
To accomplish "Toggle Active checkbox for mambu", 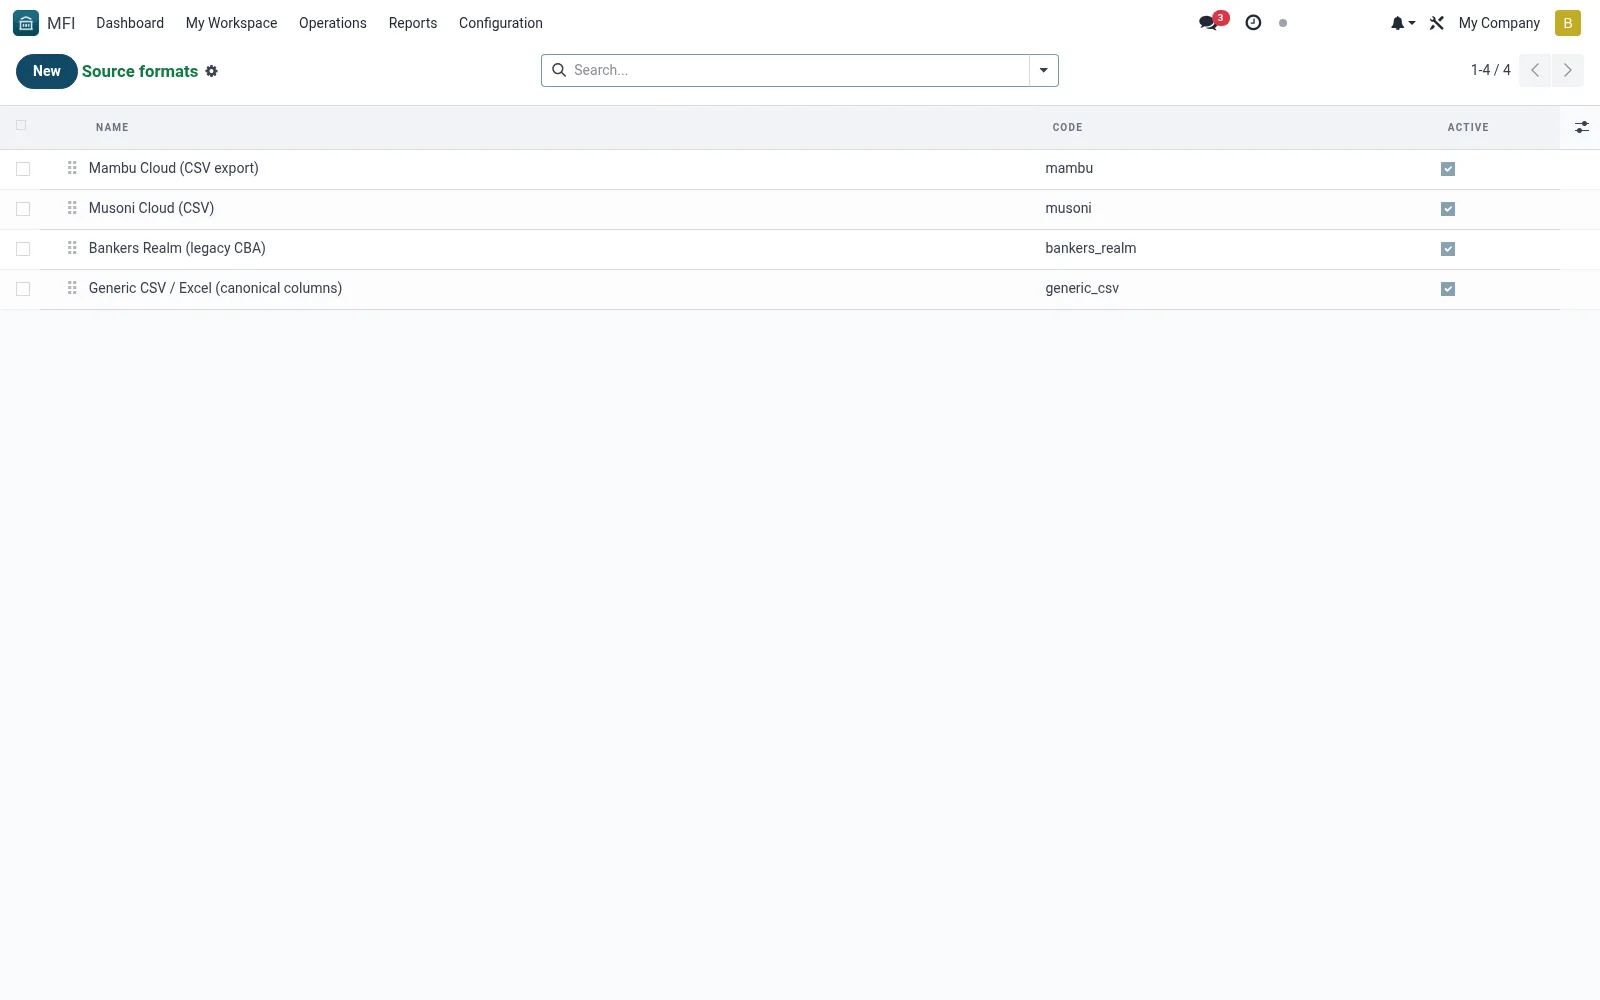I will click(x=1448, y=169).
